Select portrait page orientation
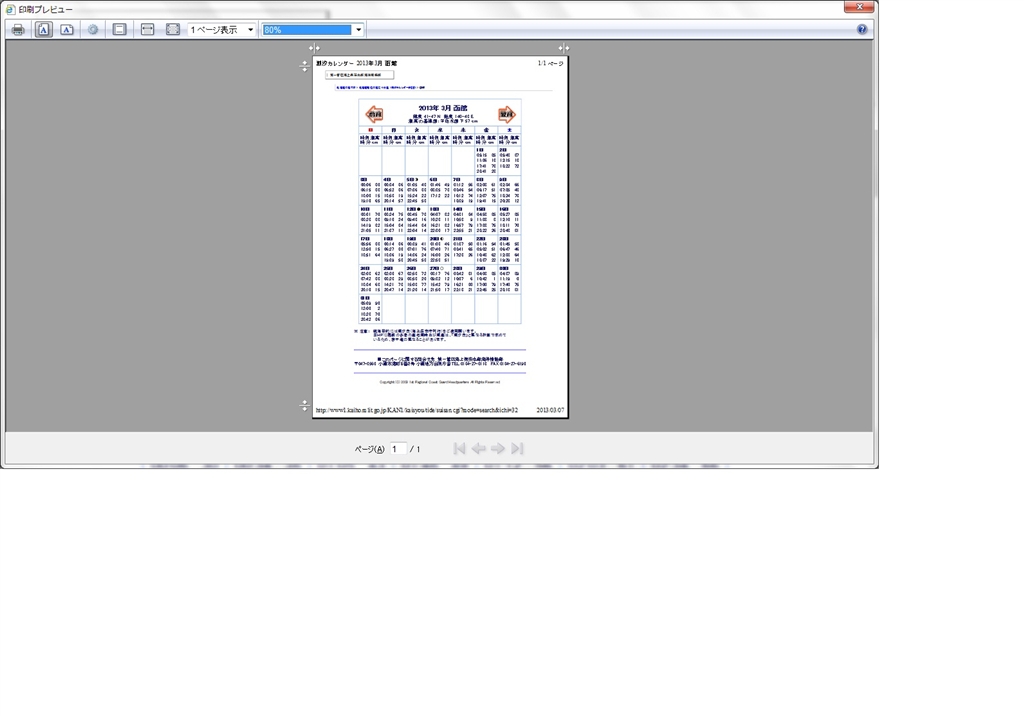 (44, 30)
